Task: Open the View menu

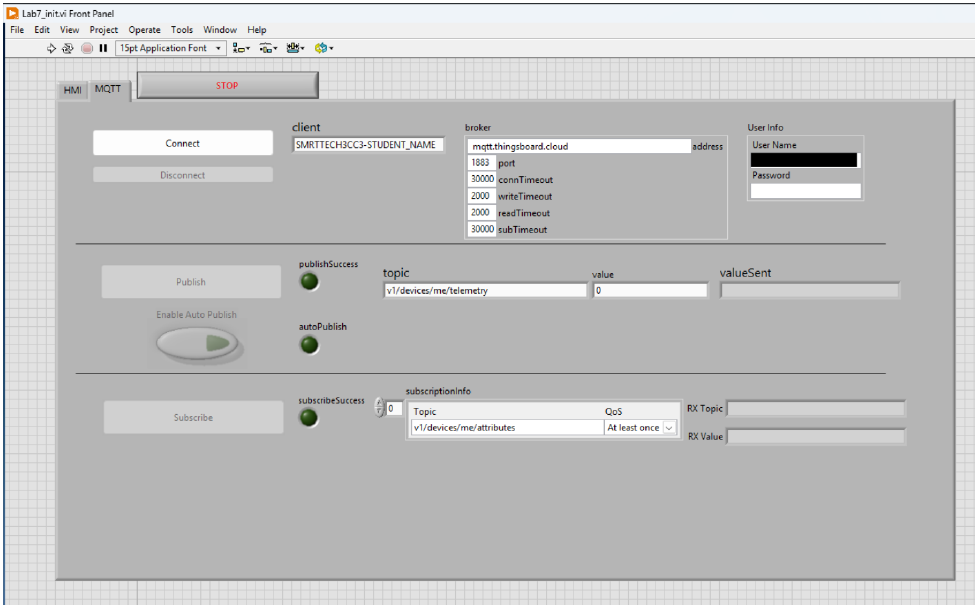Action: tap(69, 30)
